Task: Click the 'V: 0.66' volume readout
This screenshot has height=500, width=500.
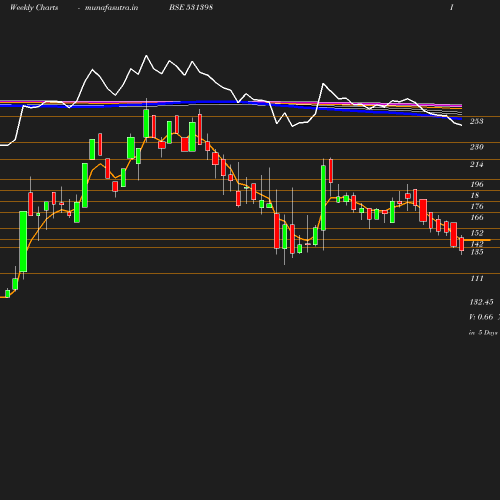Action: [481, 317]
